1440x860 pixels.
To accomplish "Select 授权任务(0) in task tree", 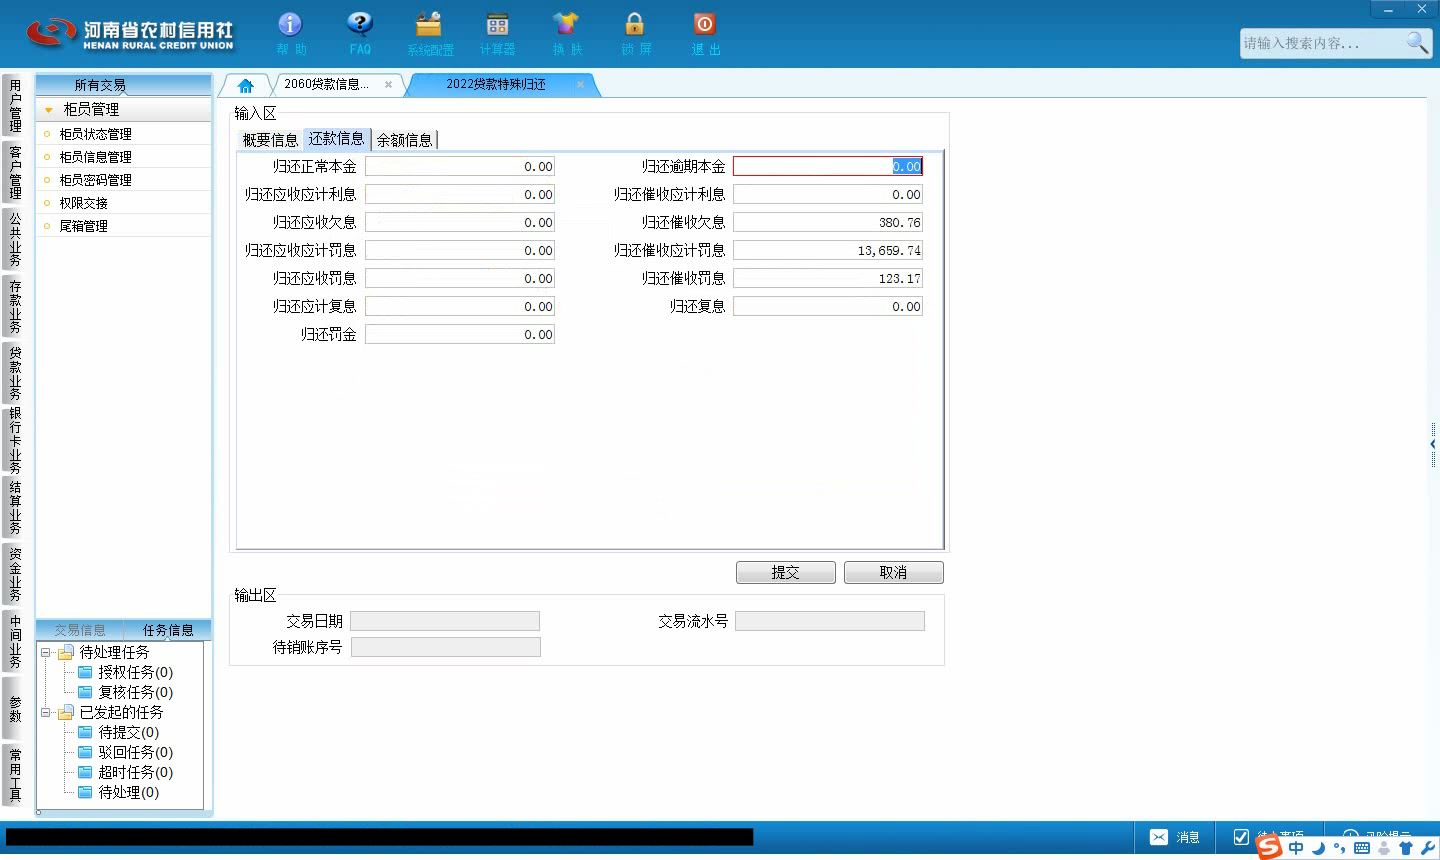I will tap(135, 672).
